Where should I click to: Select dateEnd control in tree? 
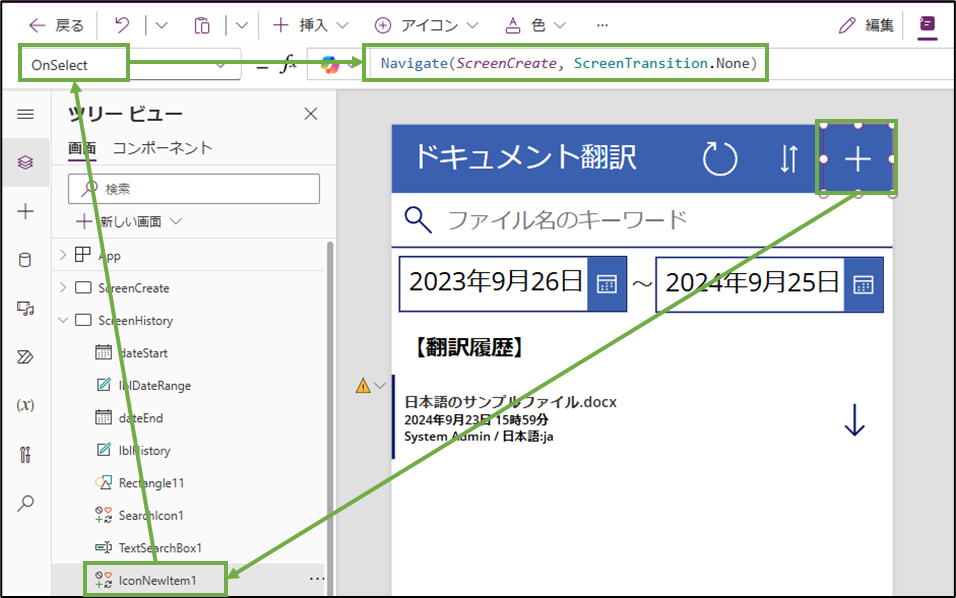pyautogui.click(x=141, y=418)
